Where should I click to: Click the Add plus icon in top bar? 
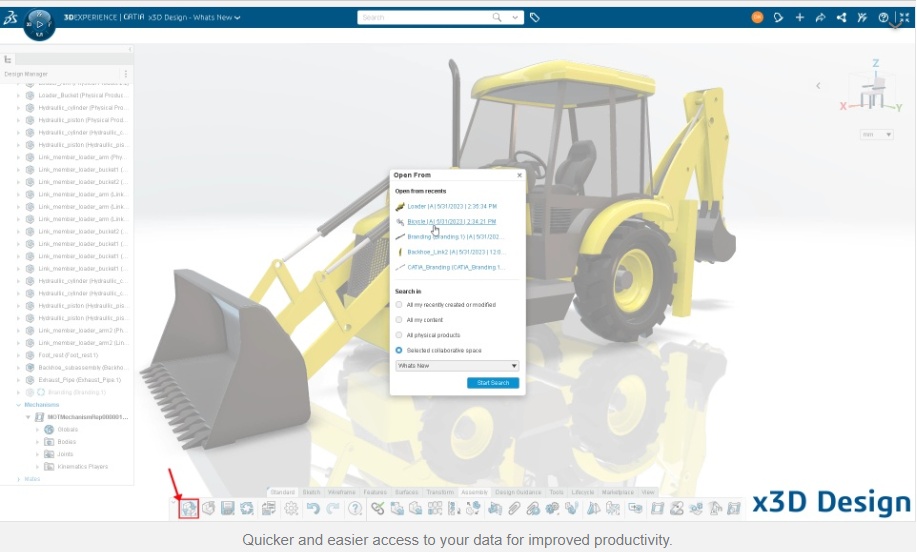point(799,18)
